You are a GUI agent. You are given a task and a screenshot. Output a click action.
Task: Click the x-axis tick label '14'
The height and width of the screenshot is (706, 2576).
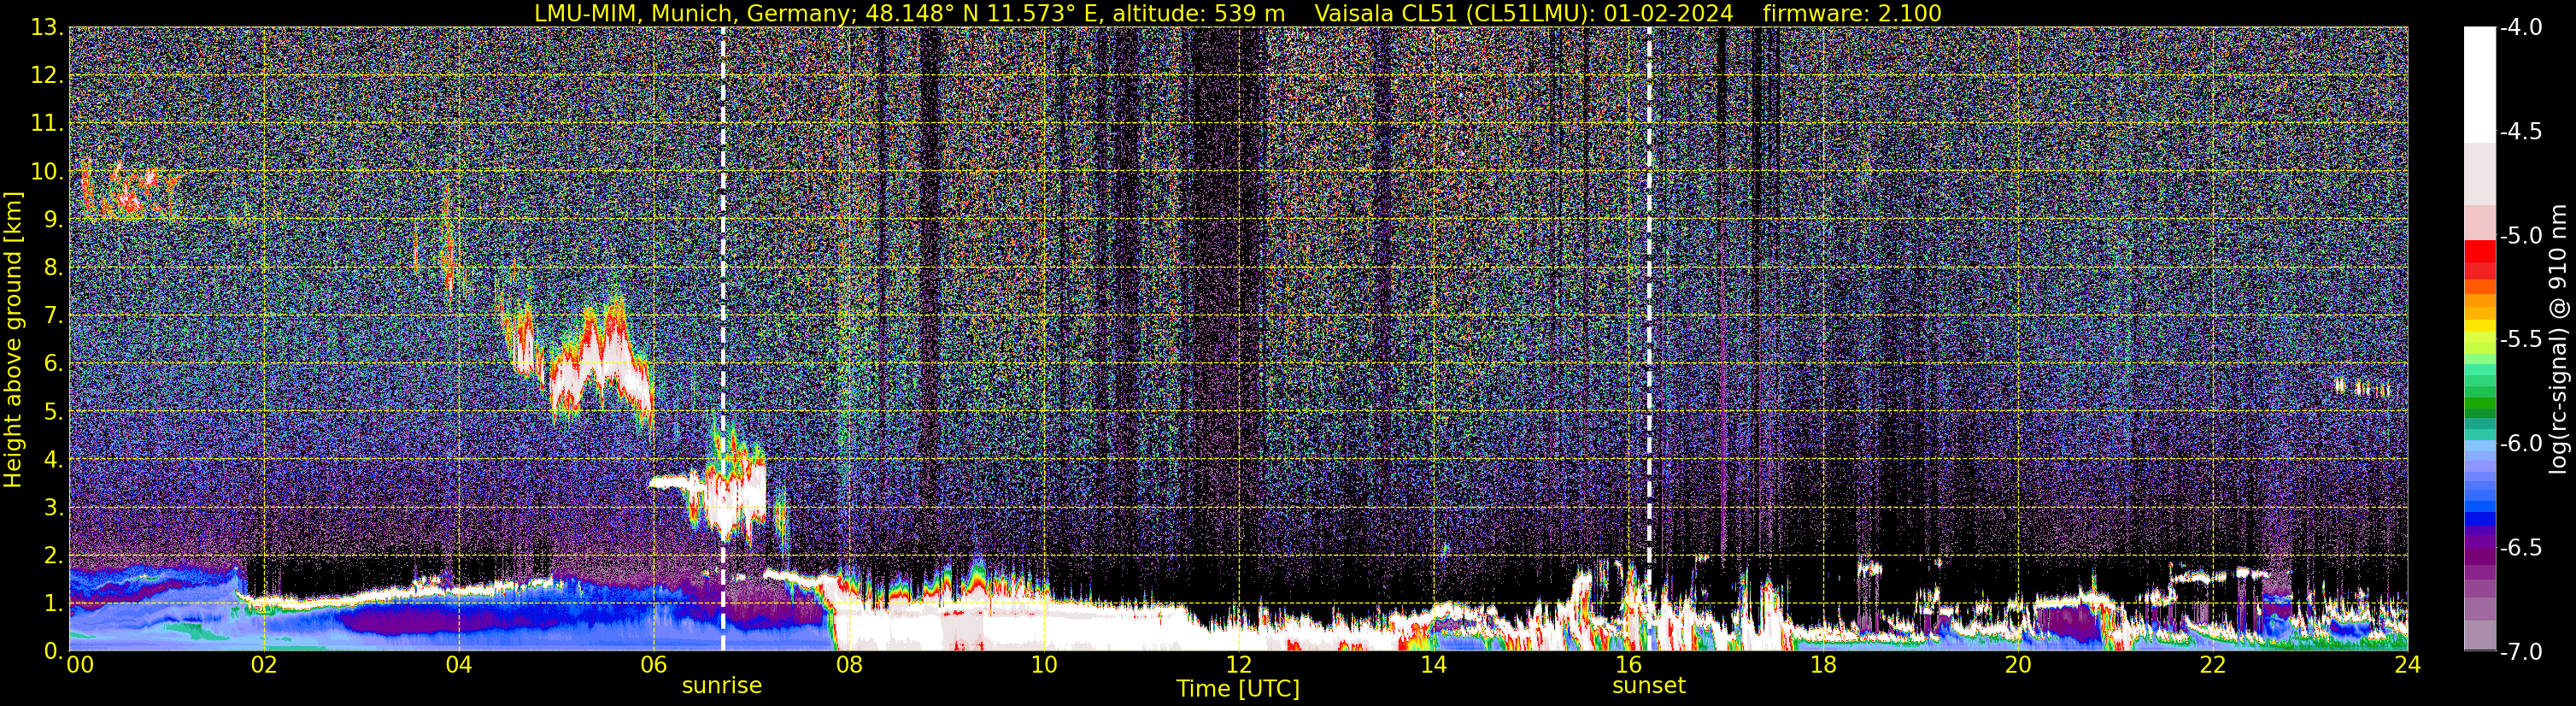[x=1433, y=665]
